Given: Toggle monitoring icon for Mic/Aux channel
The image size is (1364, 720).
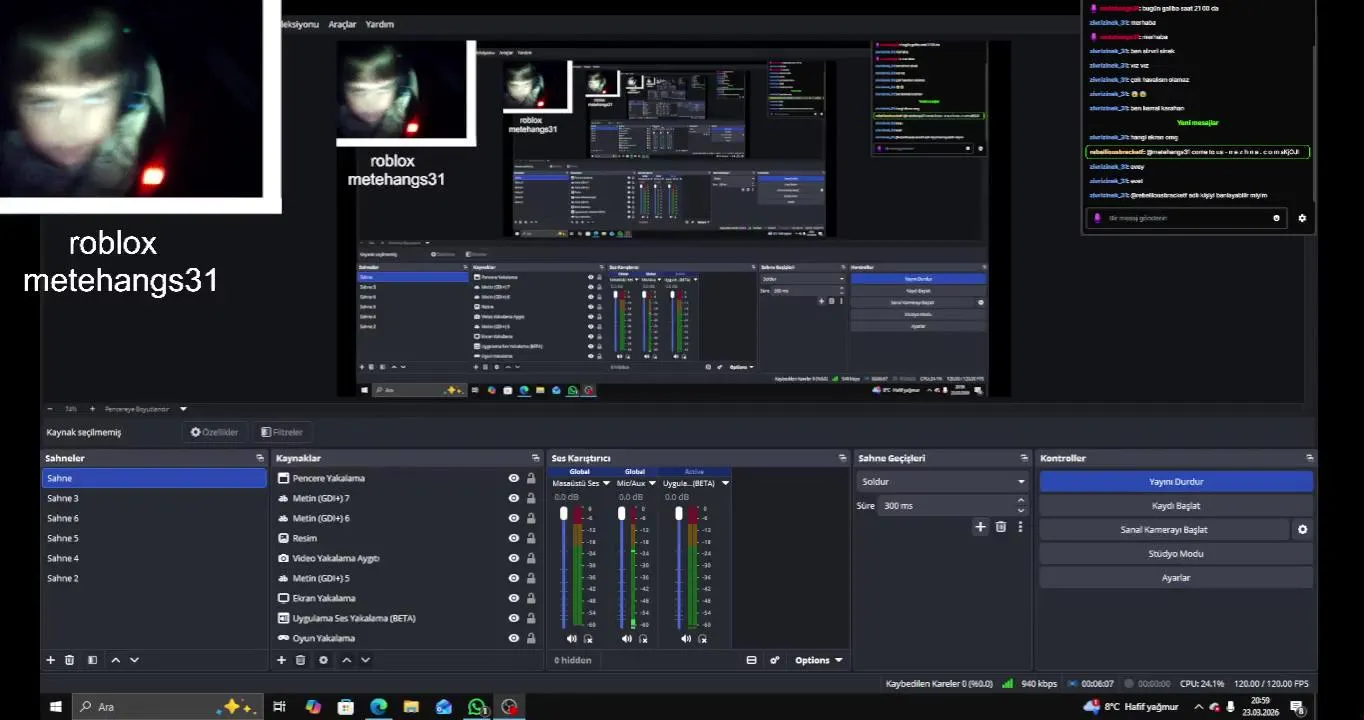Looking at the screenshot, I should point(643,638).
